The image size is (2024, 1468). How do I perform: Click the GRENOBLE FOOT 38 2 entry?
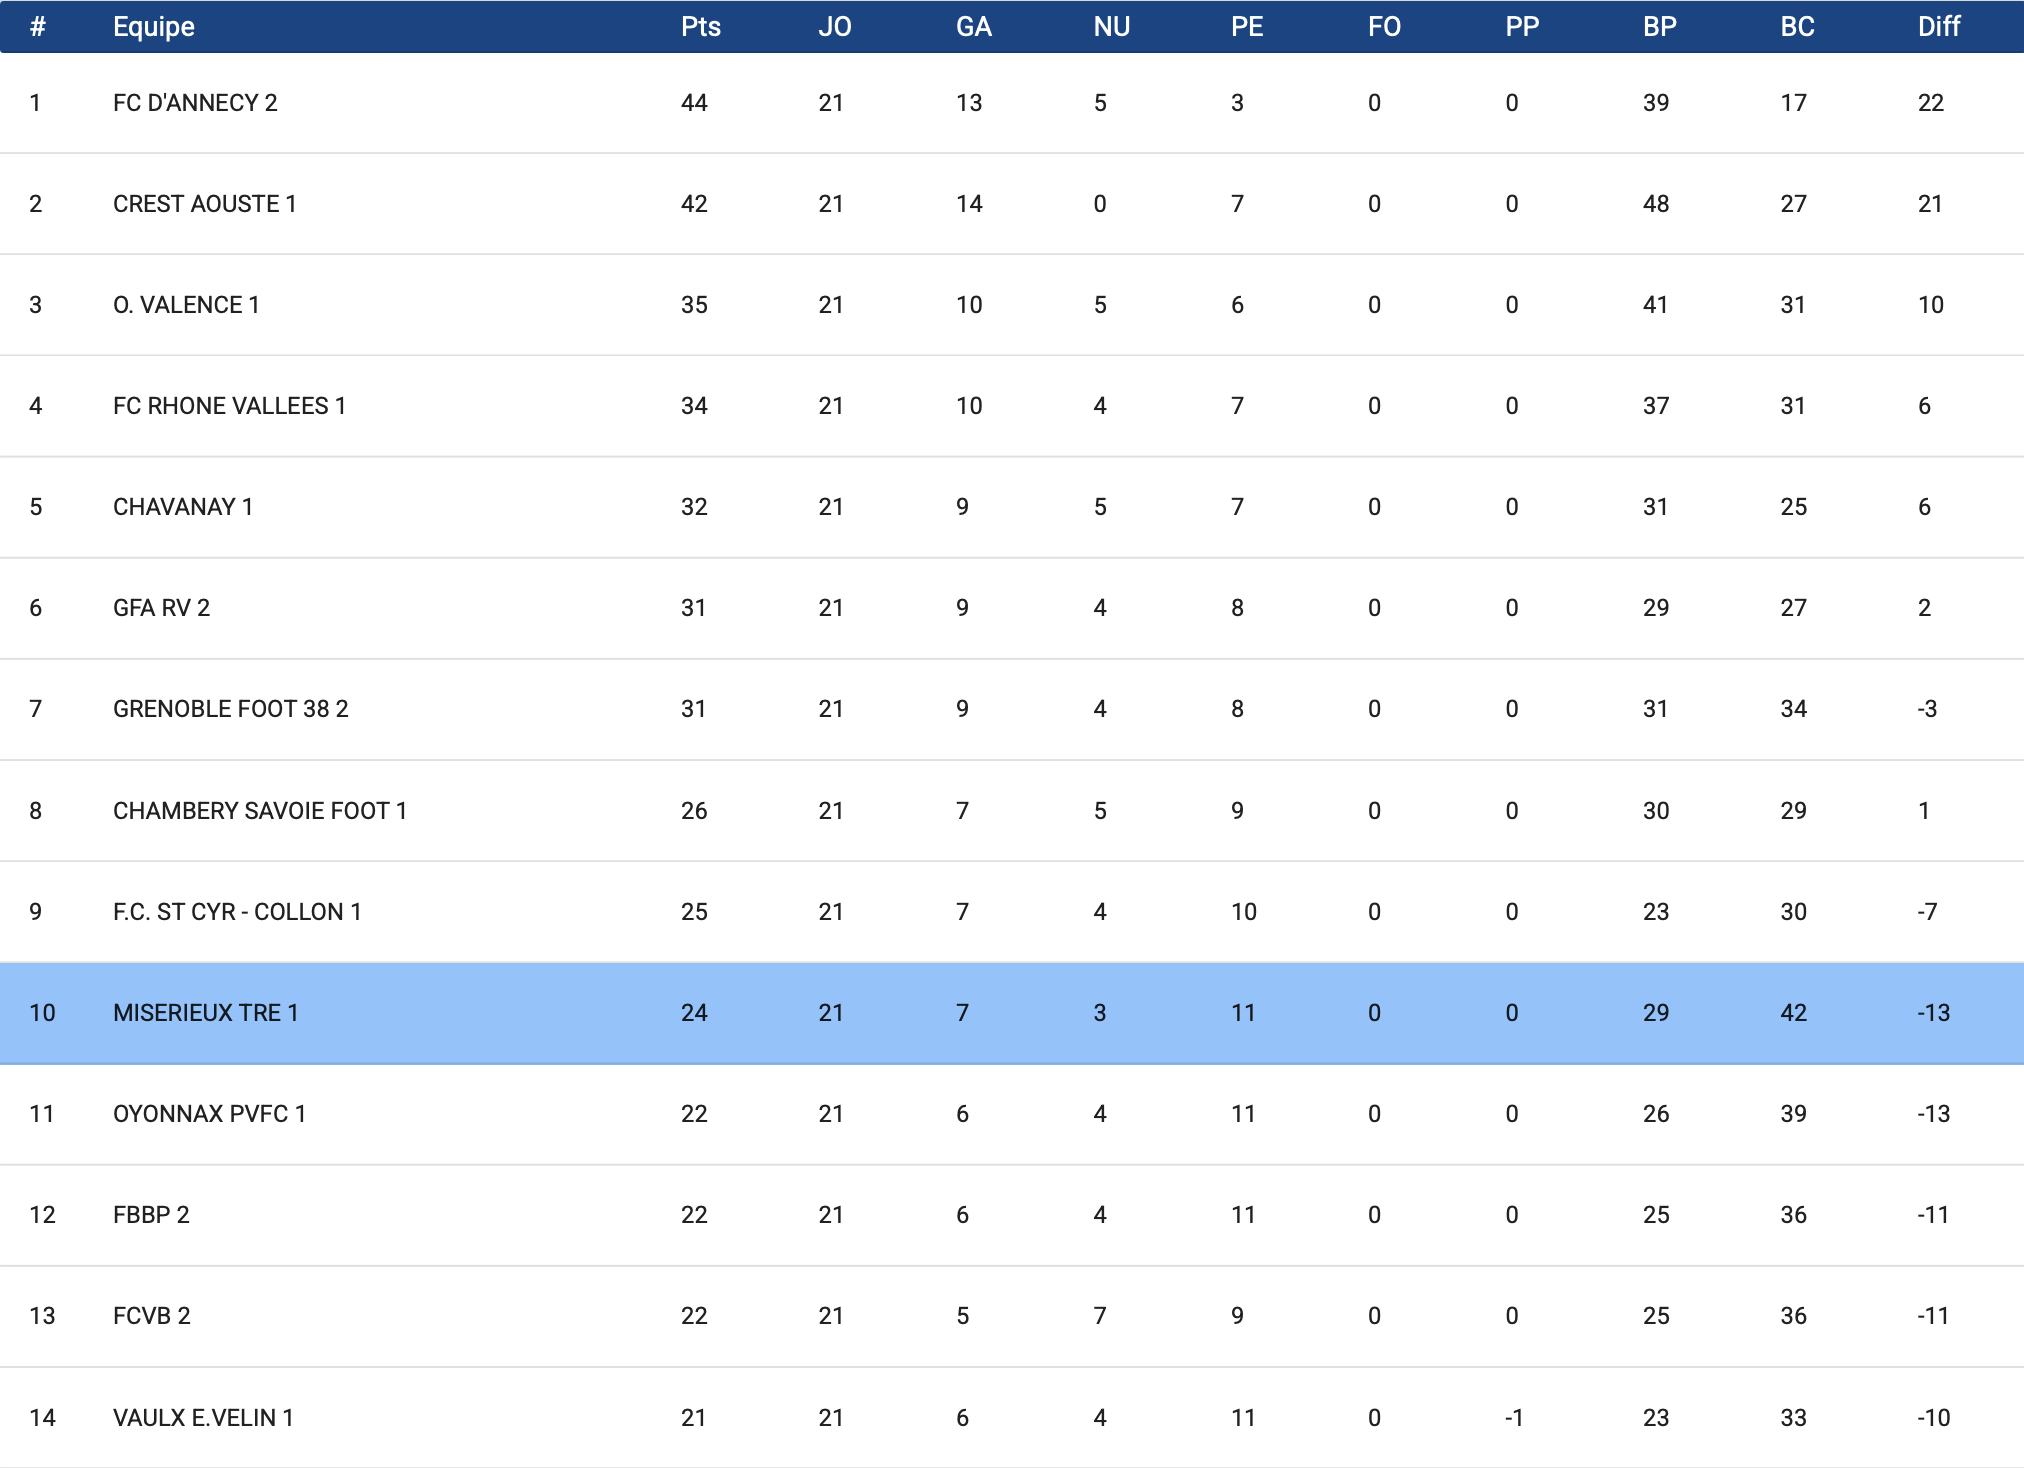coord(230,709)
